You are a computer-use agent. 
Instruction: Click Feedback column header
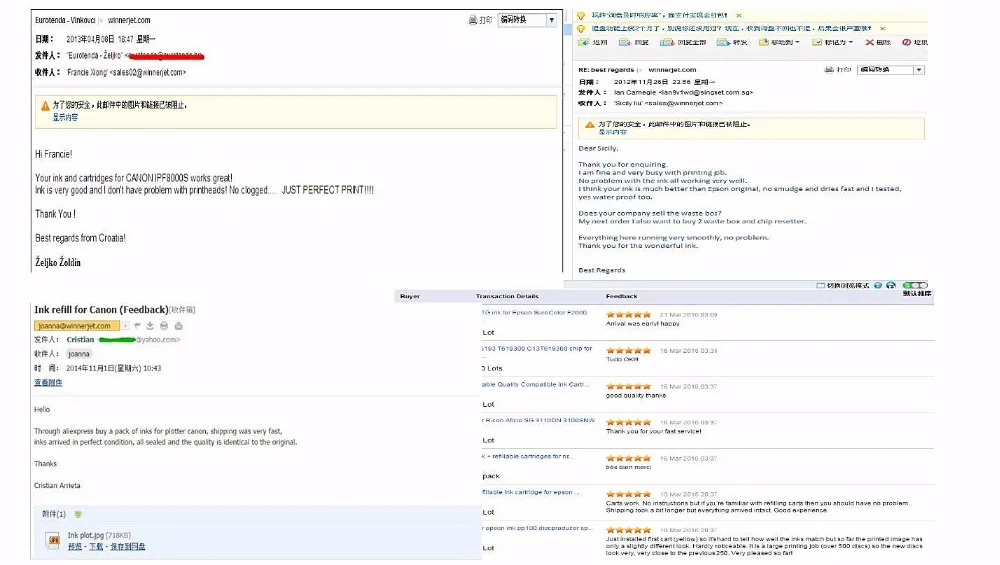[621, 296]
